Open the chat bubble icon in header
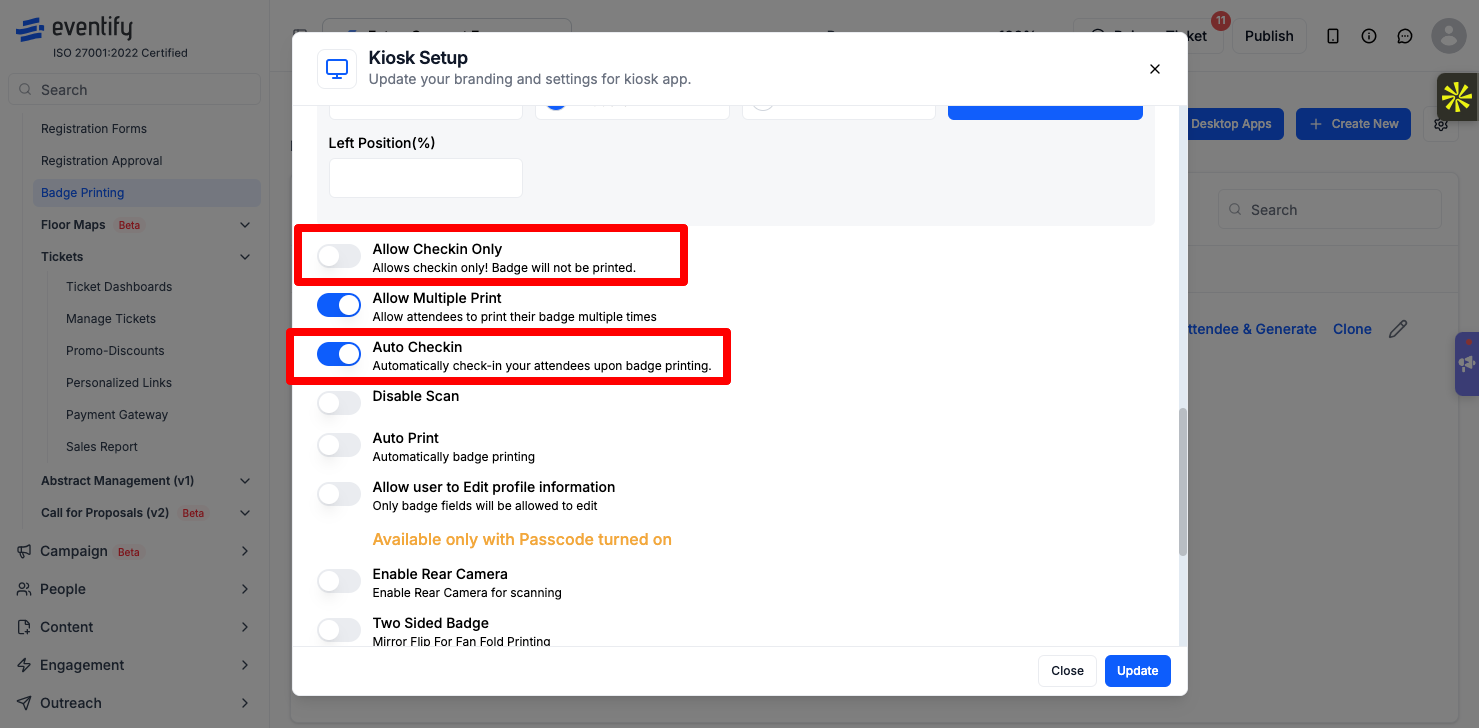Viewport: 1479px width, 728px height. [1405, 36]
